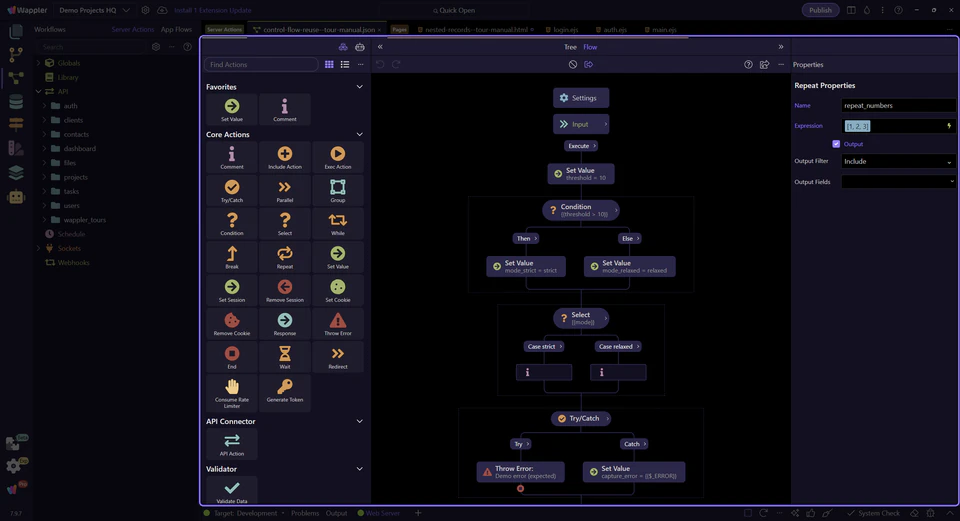Expand the auth folder in API tree
The height and width of the screenshot is (521, 960).
point(44,106)
